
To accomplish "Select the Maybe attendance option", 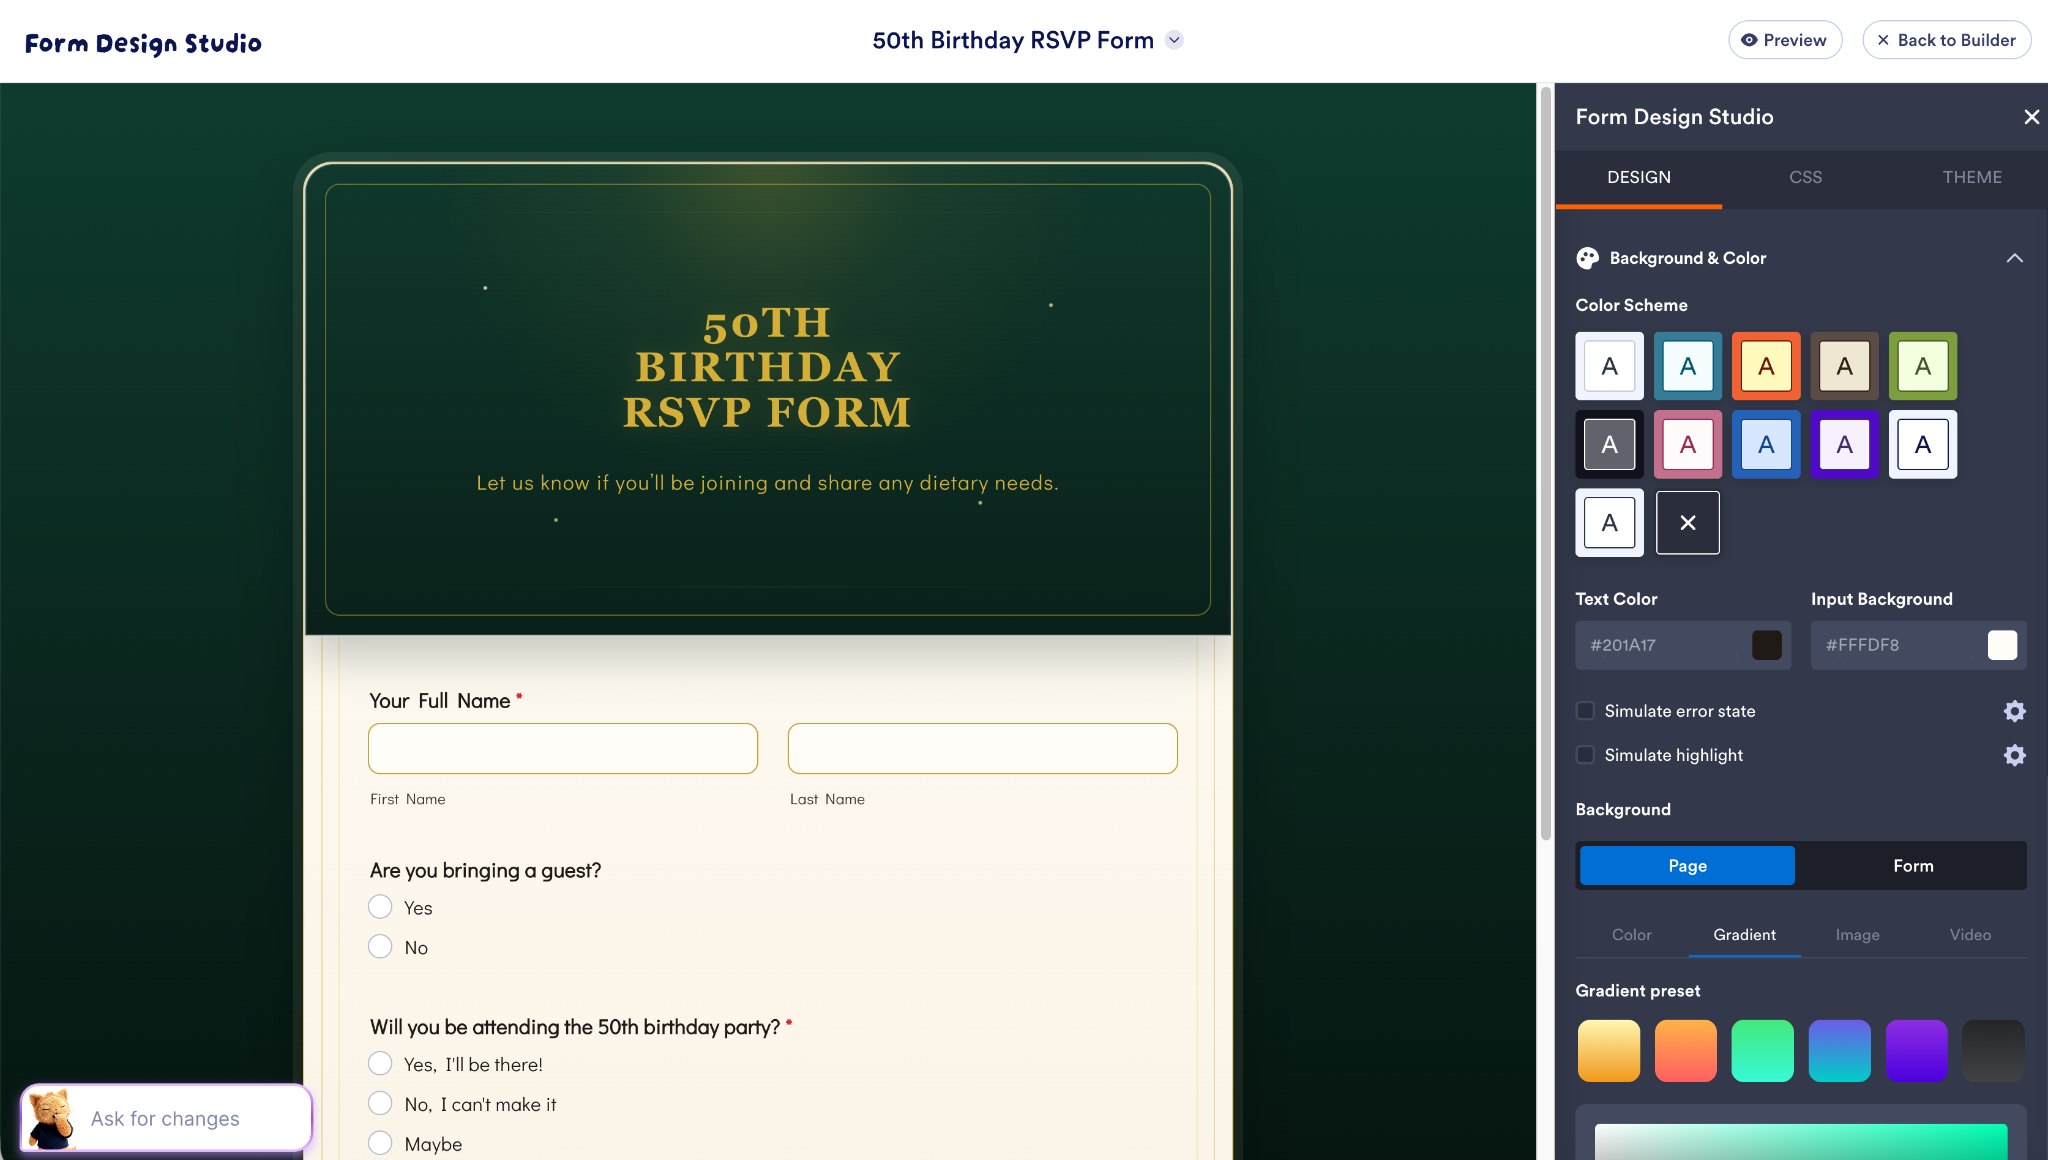I will [380, 1143].
